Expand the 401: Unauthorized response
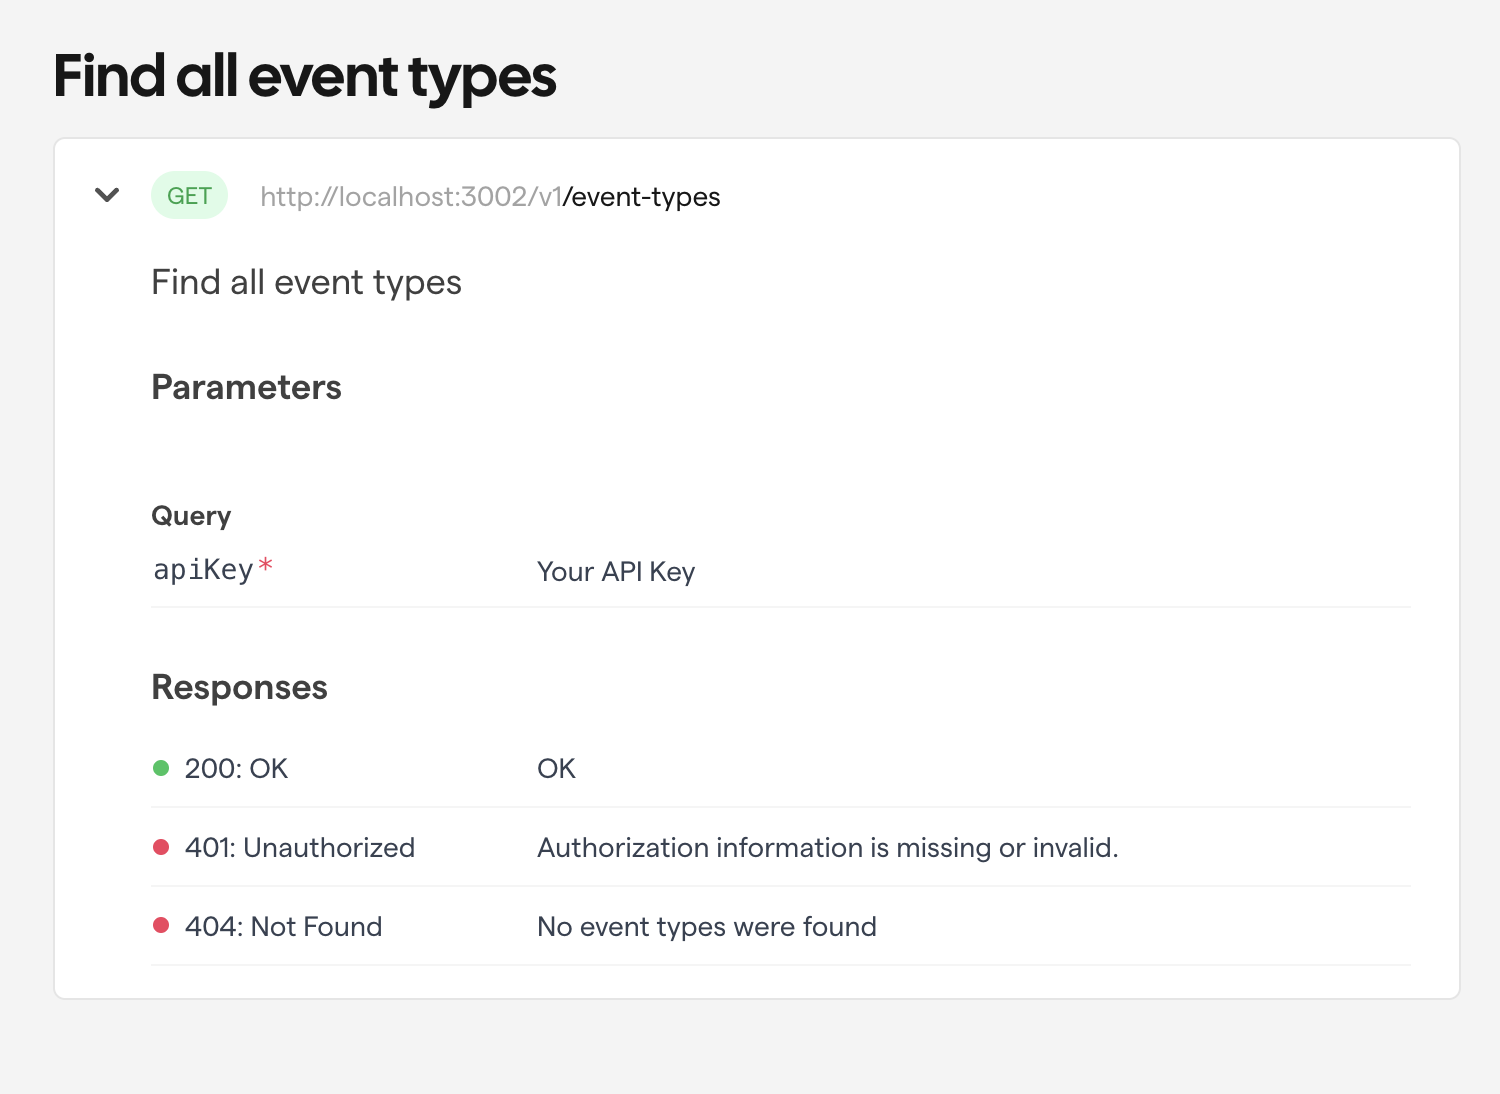 pyautogui.click(x=299, y=848)
